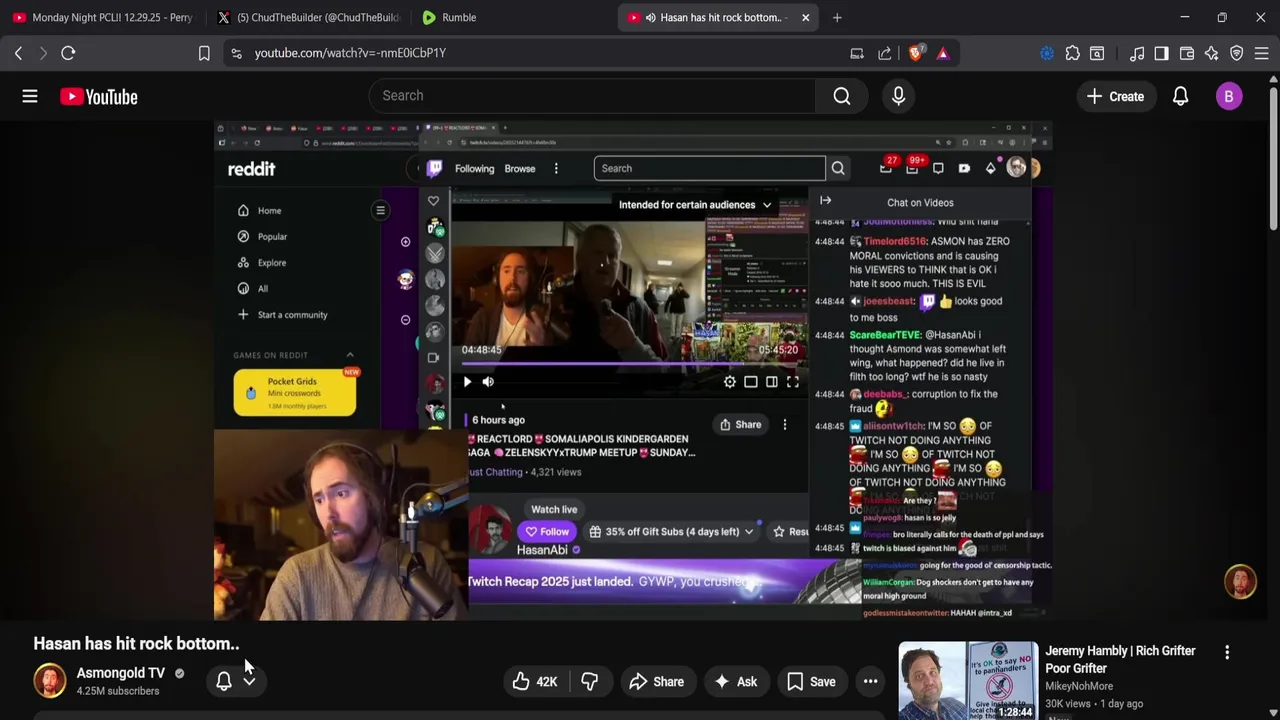Bookmark this page in the address bar
This screenshot has width=1280, height=720.
pyautogui.click(x=204, y=53)
